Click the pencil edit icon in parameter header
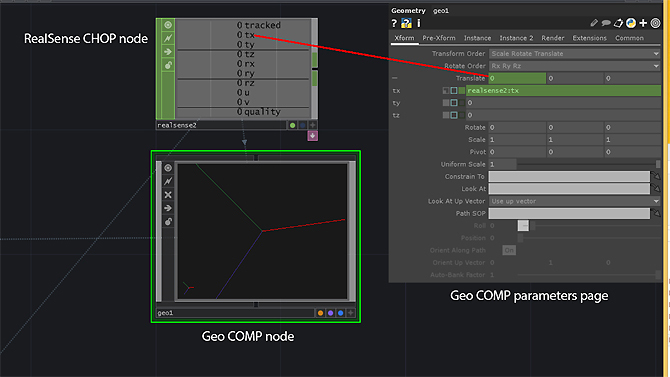Image resolution: width=670 pixels, height=377 pixels. [594, 23]
